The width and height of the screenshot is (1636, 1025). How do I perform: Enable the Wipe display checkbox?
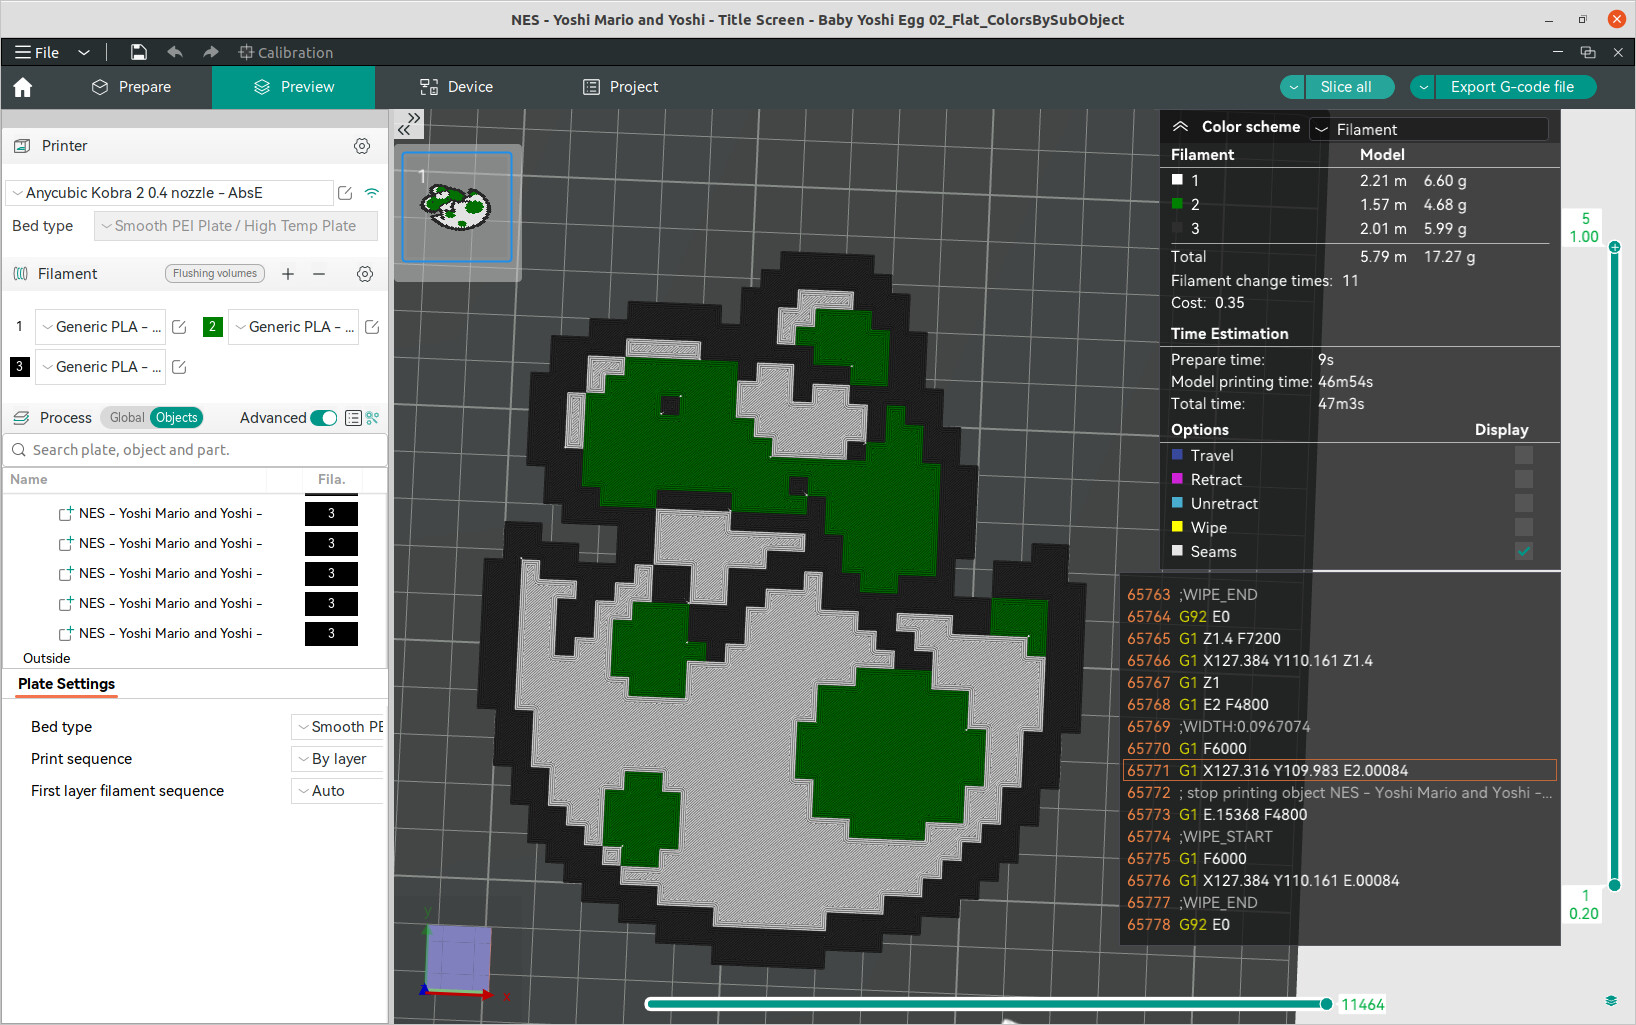[1524, 527]
